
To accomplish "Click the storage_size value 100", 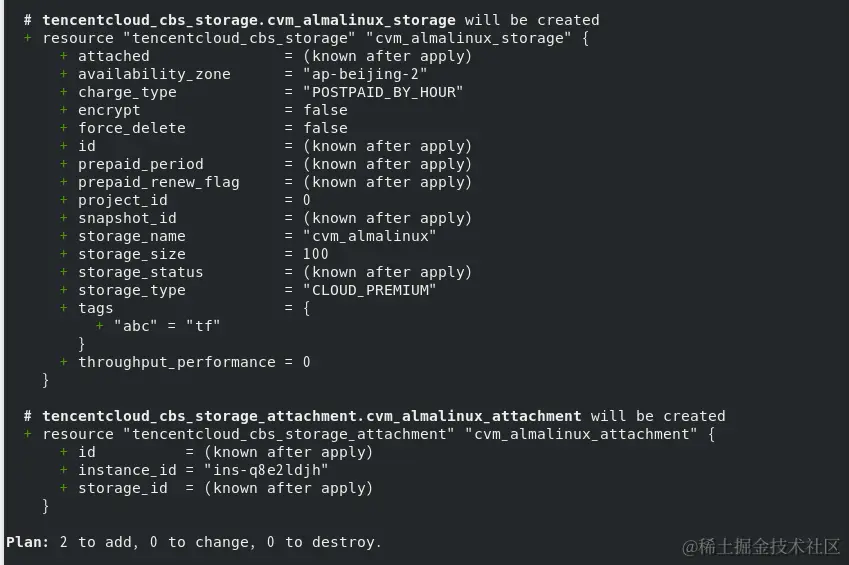I will pyautogui.click(x=315, y=254).
